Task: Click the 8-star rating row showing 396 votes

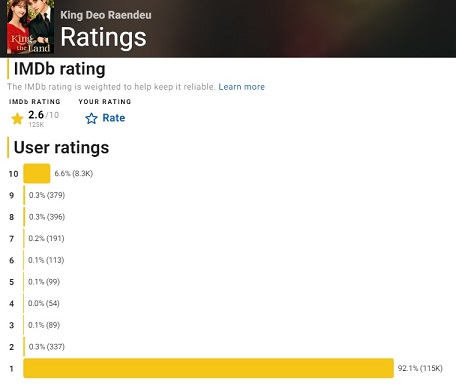Action: tap(37, 217)
